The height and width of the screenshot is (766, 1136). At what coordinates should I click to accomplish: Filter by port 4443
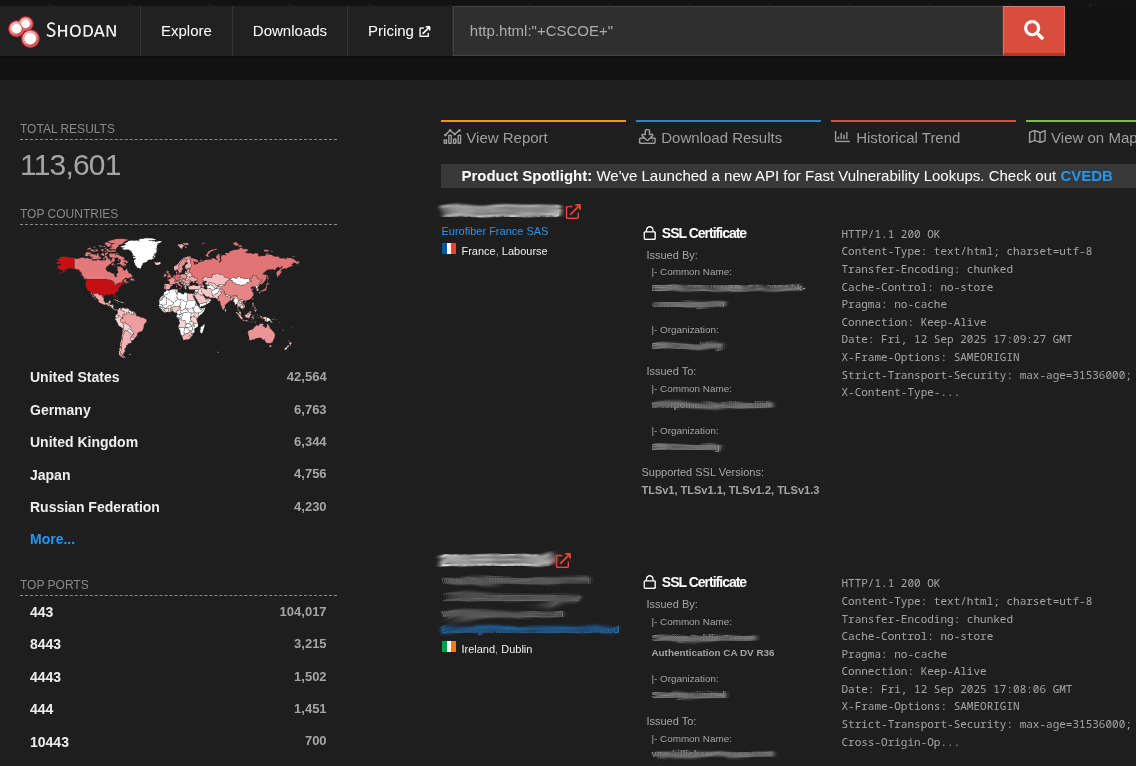[178, 677]
